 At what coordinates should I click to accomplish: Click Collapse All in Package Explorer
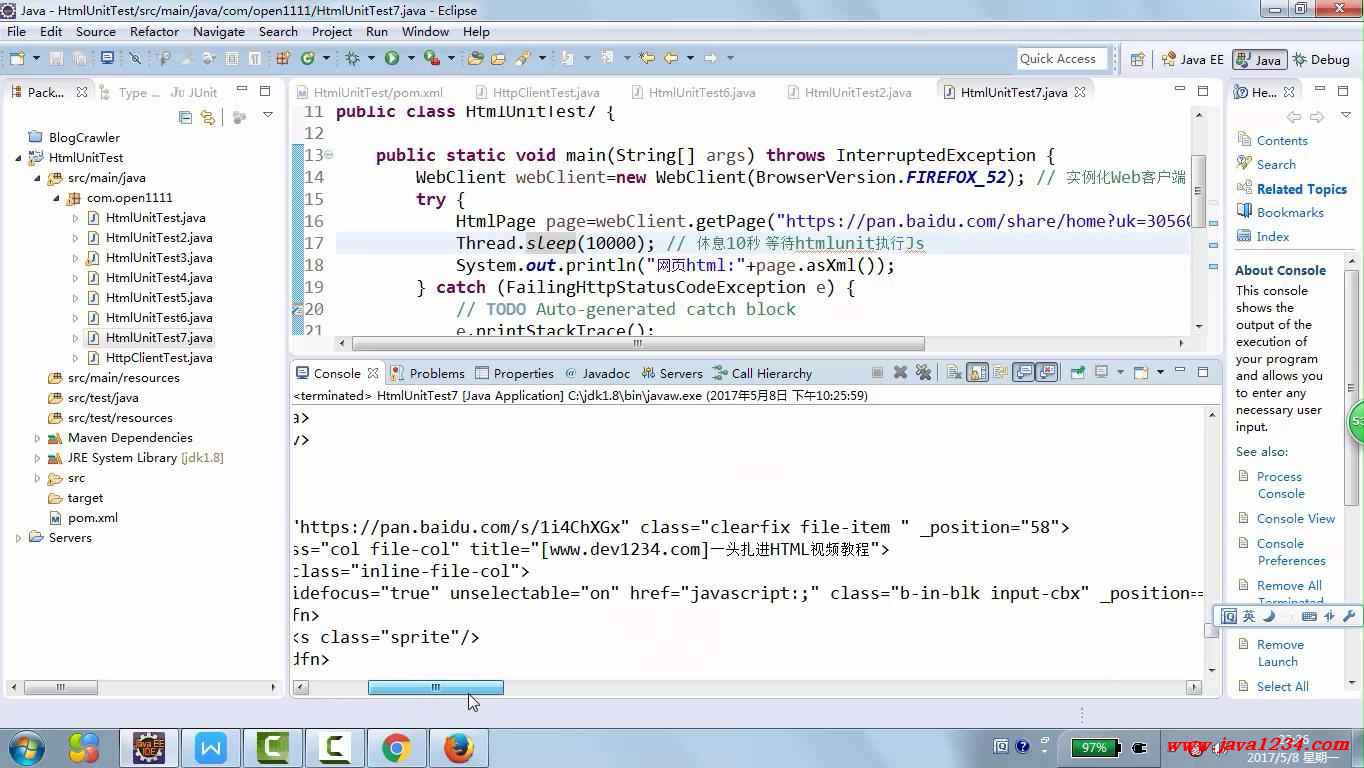coord(185,117)
